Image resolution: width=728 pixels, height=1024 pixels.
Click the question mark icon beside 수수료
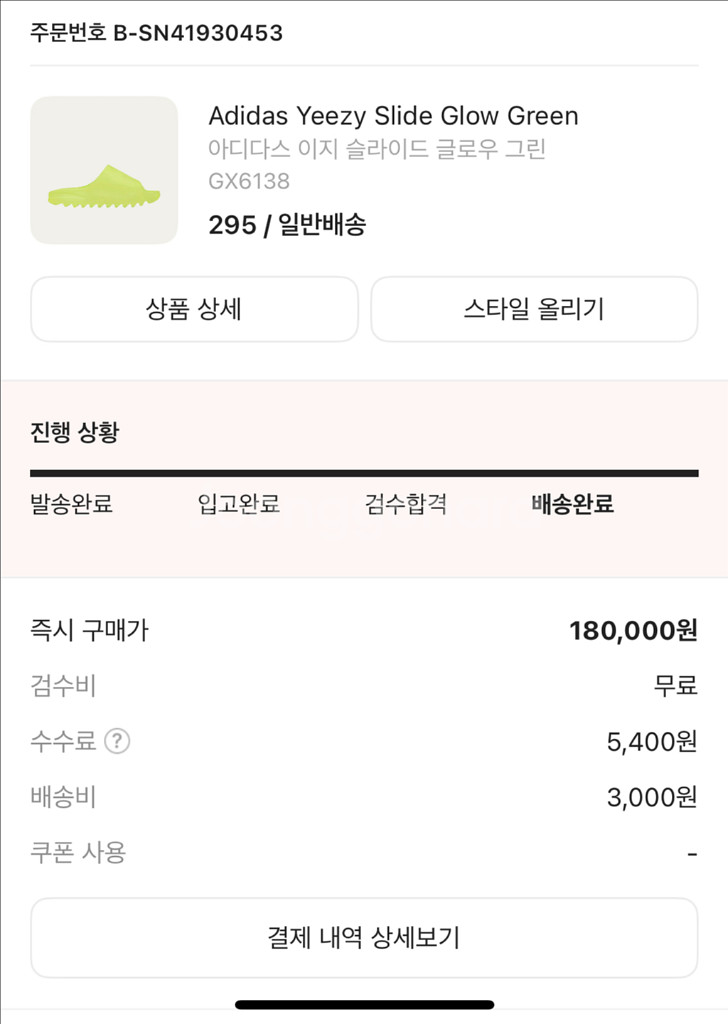tap(118, 741)
